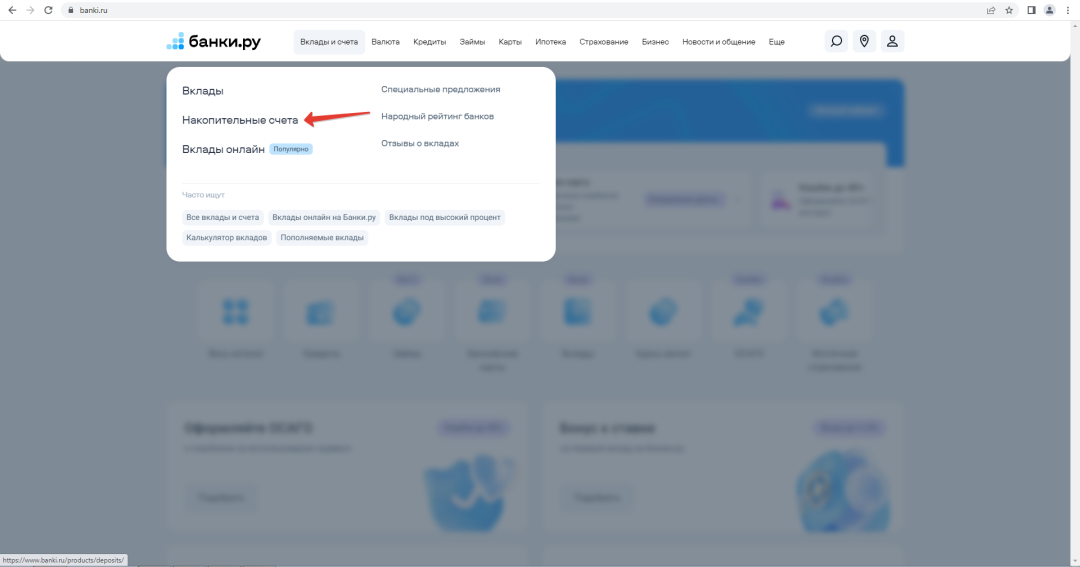Reload the page with refresh icon
1080x567 pixels.
(48, 10)
